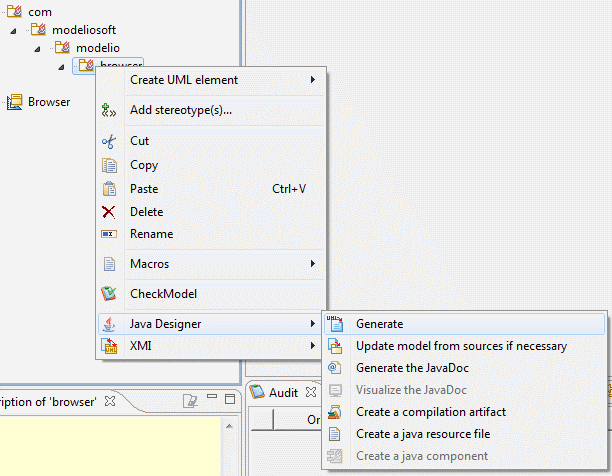Screen dimensions: 612x476
Task: Choose Create UML element from context menu
Action: point(211,80)
